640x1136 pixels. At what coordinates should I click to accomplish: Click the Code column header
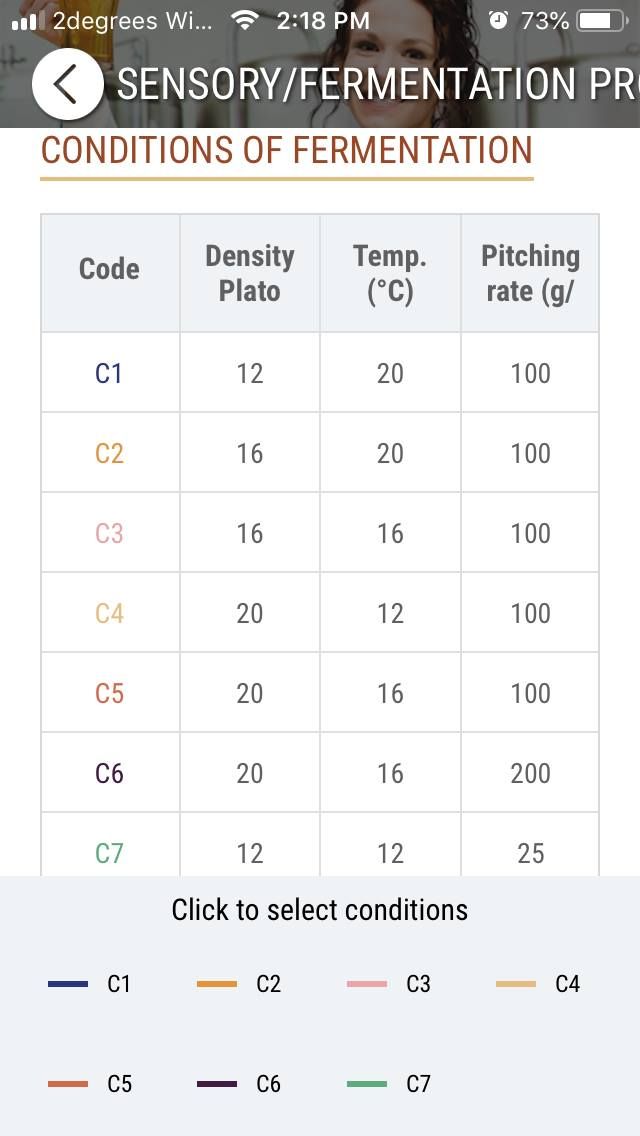pyautogui.click(x=109, y=269)
